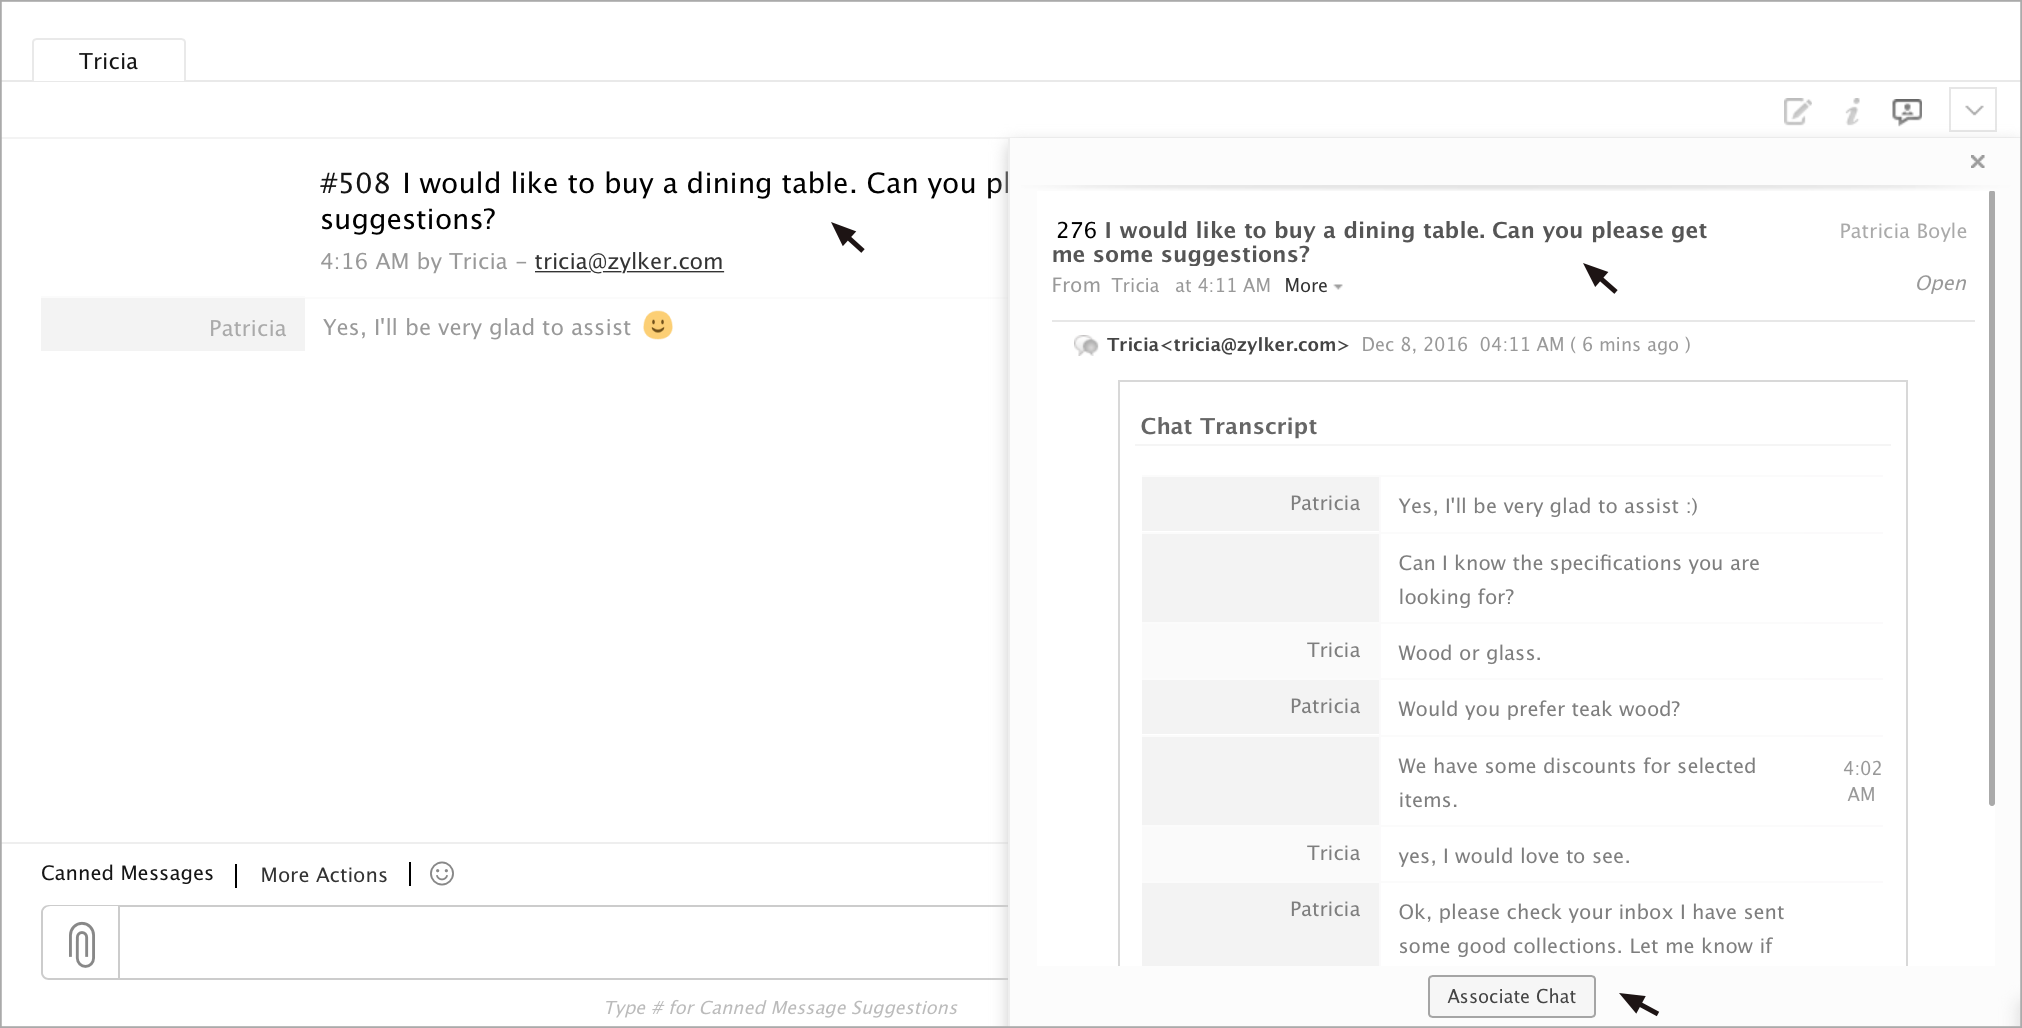2022x1028 pixels.
Task: Click the yellow smiley emoji in Patricia's message
Action: (658, 326)
